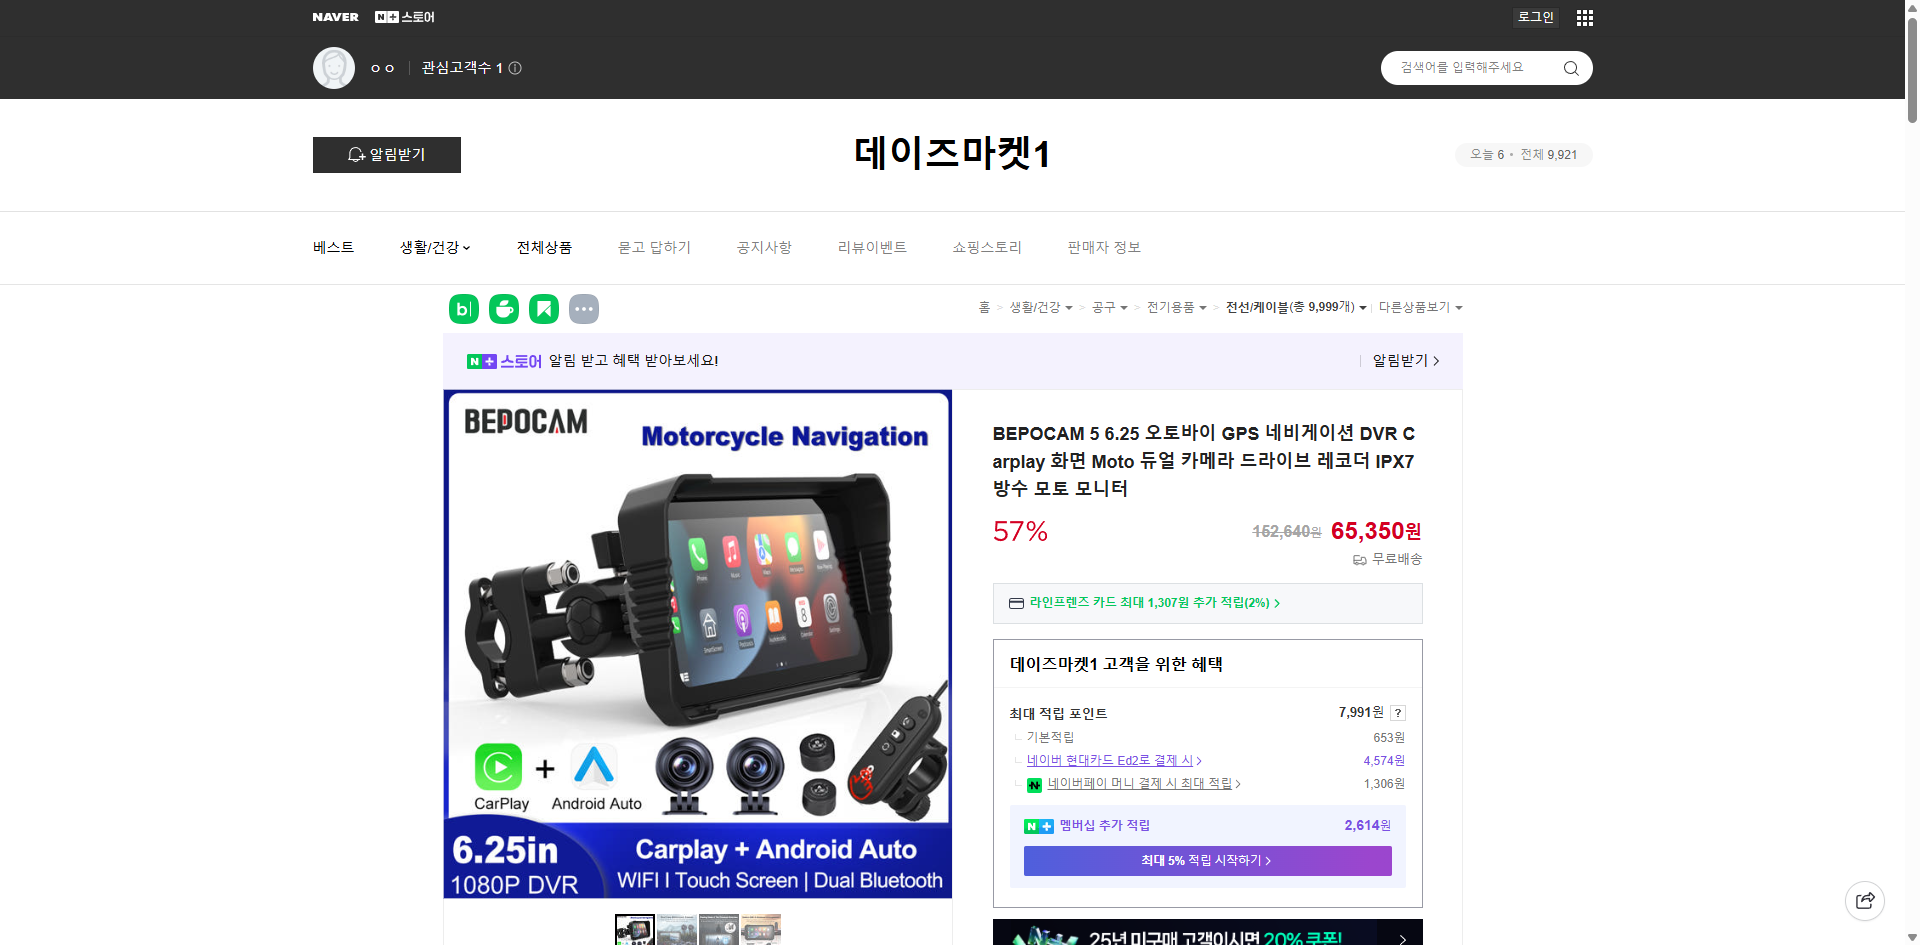This screenshot has height=945, width=1920.
Task: Activate N Plus store 알림받기 in banner
Action: [x=1400, y=360]
